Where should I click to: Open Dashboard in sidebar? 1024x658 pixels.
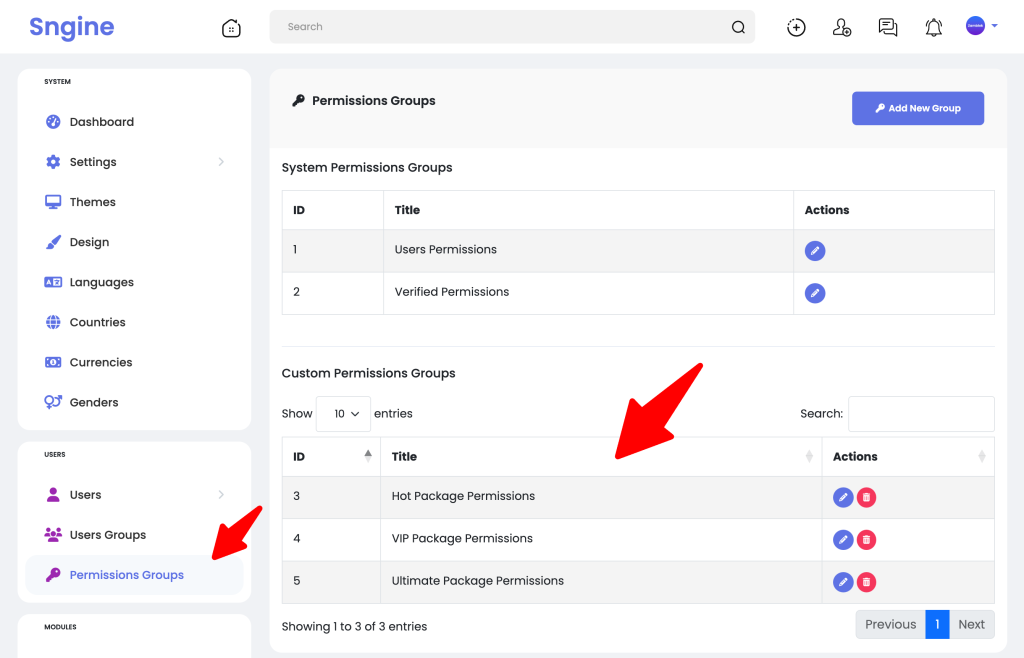click(x=101, y=122)
